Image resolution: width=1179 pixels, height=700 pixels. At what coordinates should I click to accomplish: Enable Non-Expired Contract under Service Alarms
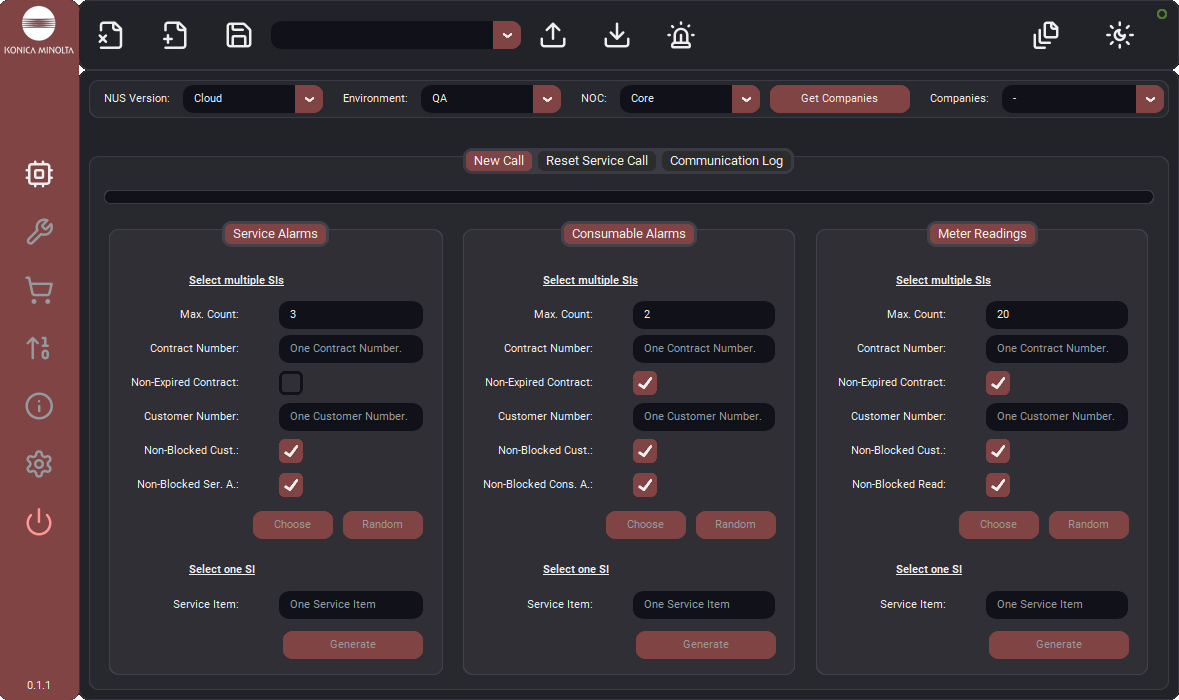pyautogui.click(x=291, y=383)
